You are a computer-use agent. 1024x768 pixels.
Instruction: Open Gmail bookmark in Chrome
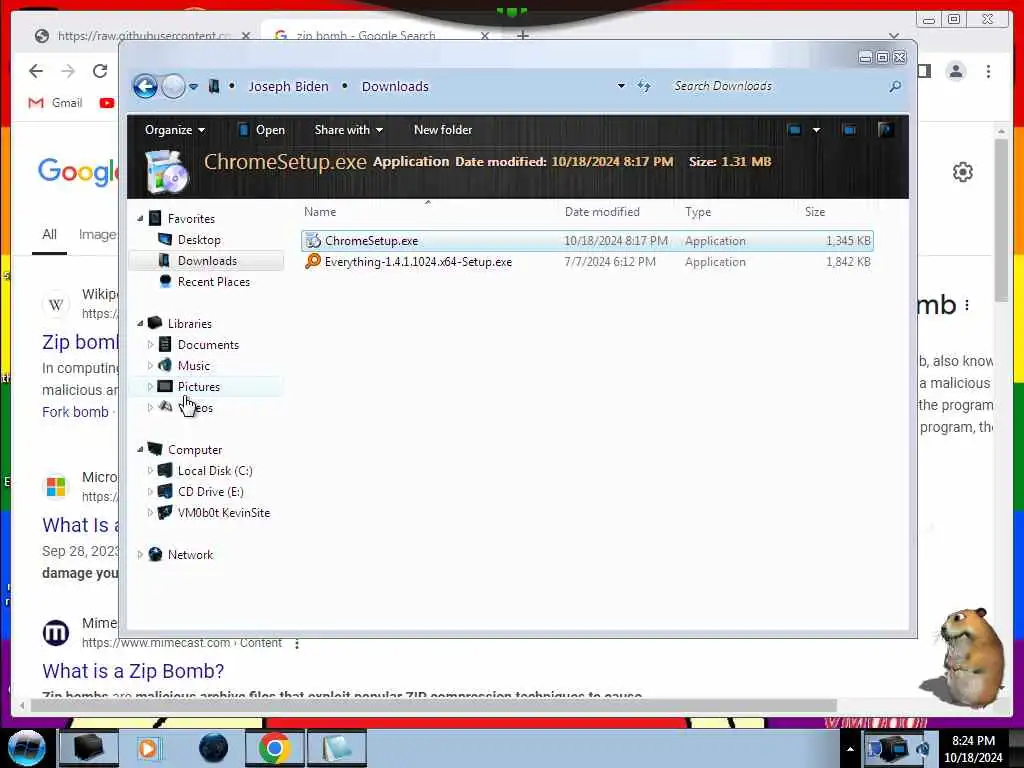tap(56, 103)
